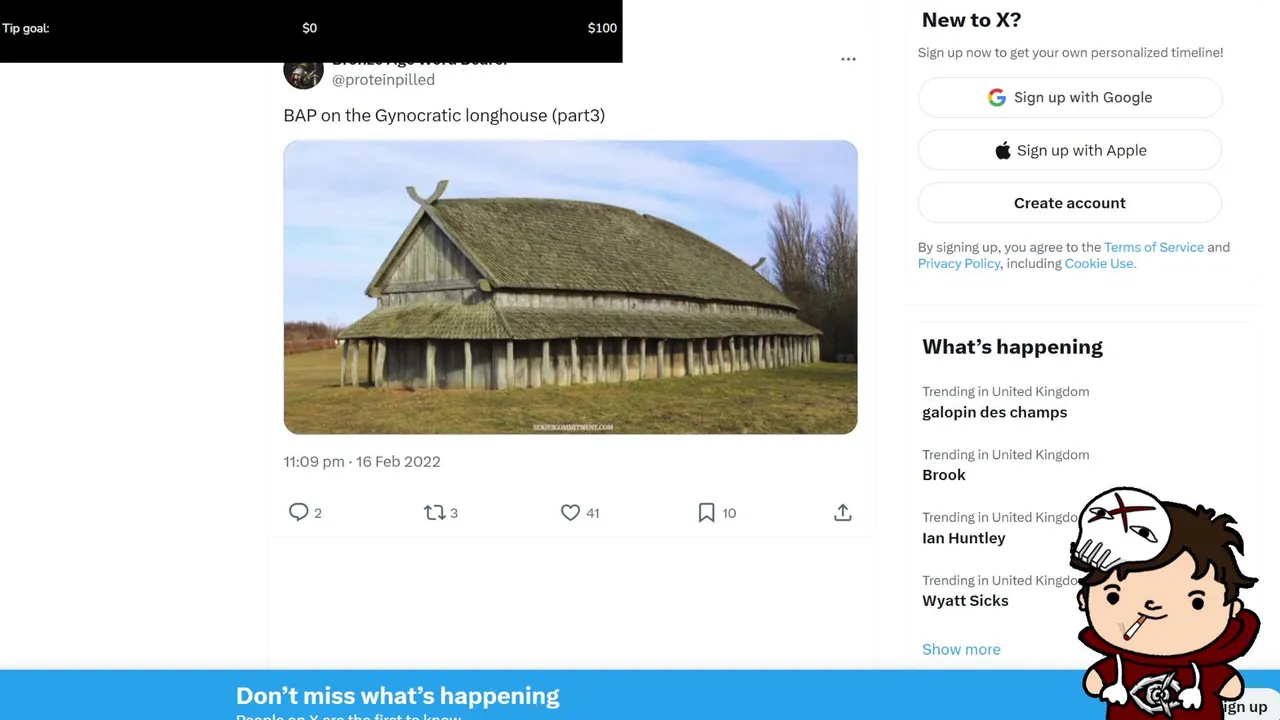Open the Ian Huntley trending topic
Image resolution: width=1280 pixels, height=720 pixels.
pyautogui.click(x=963, y=538)
